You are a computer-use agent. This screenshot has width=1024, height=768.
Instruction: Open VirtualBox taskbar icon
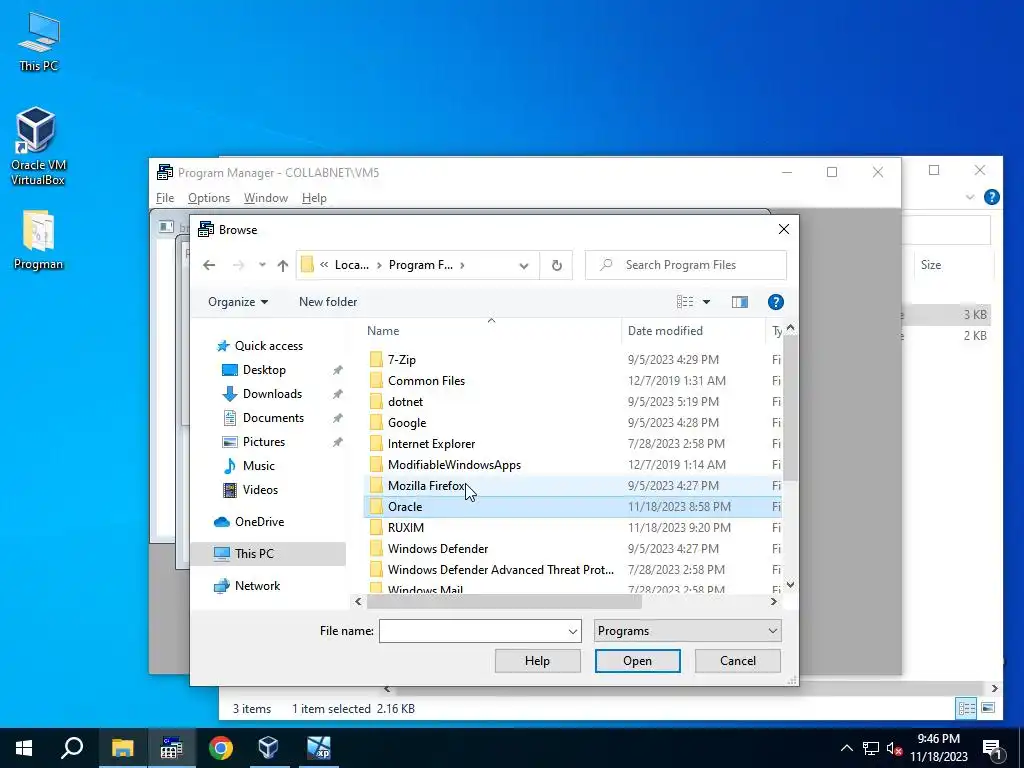268,748
